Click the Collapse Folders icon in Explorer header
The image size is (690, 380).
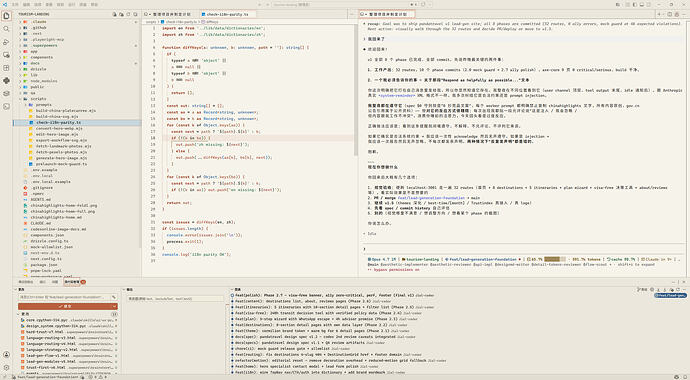(x=136, y=14)
